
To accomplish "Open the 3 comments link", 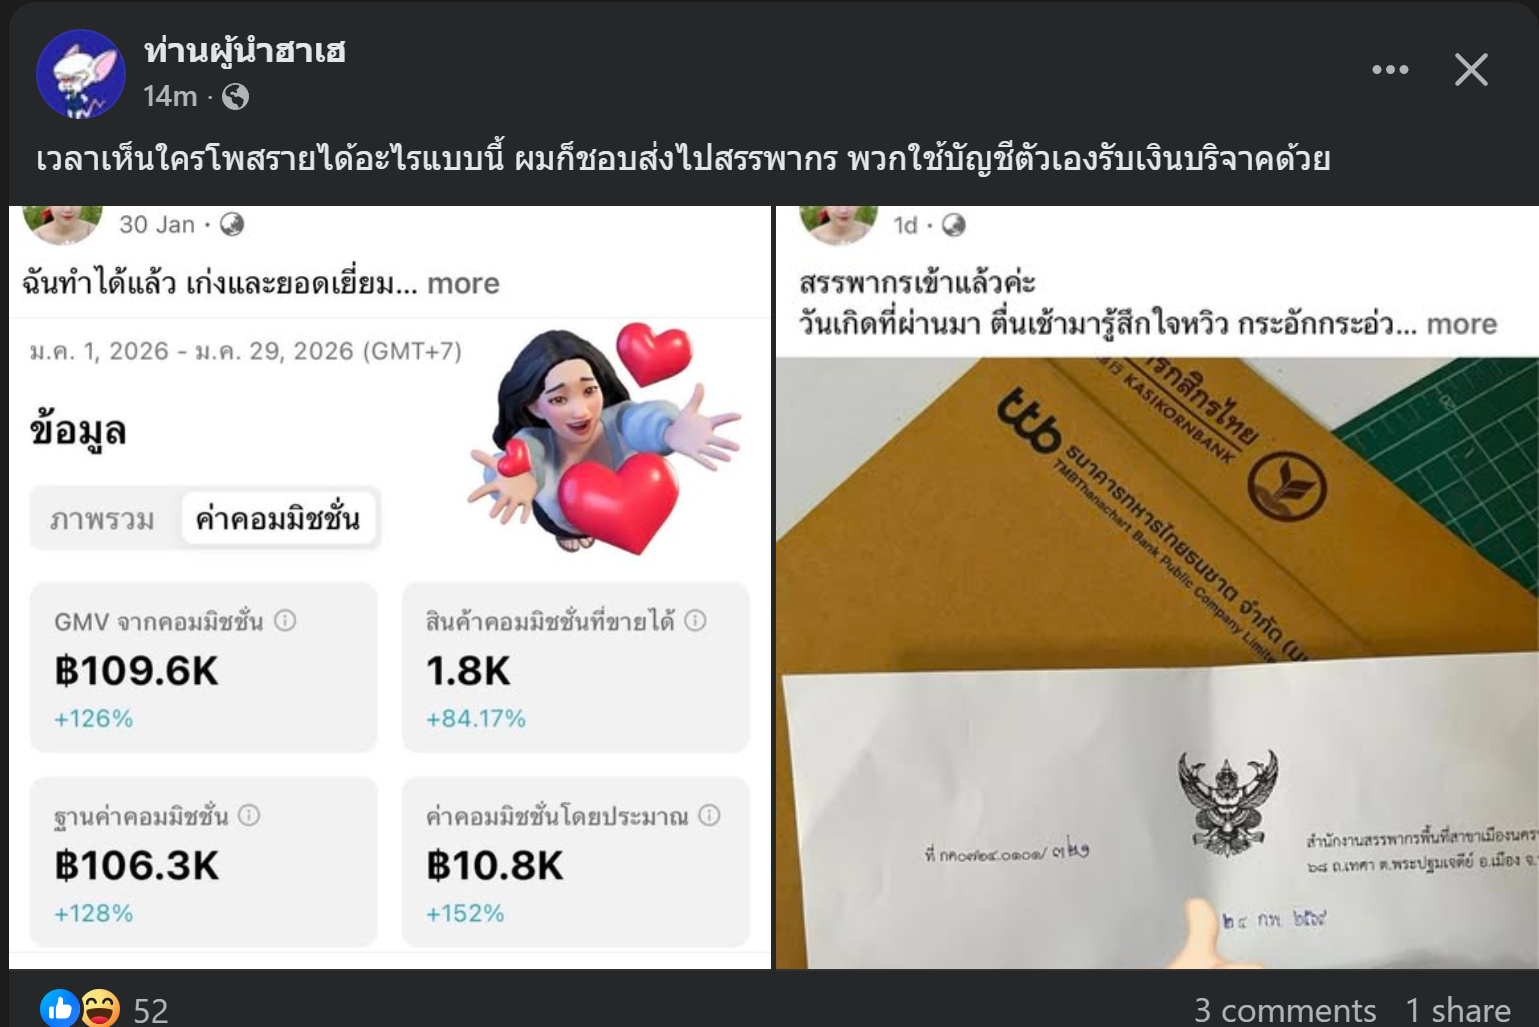I will coord(1285,1010).
